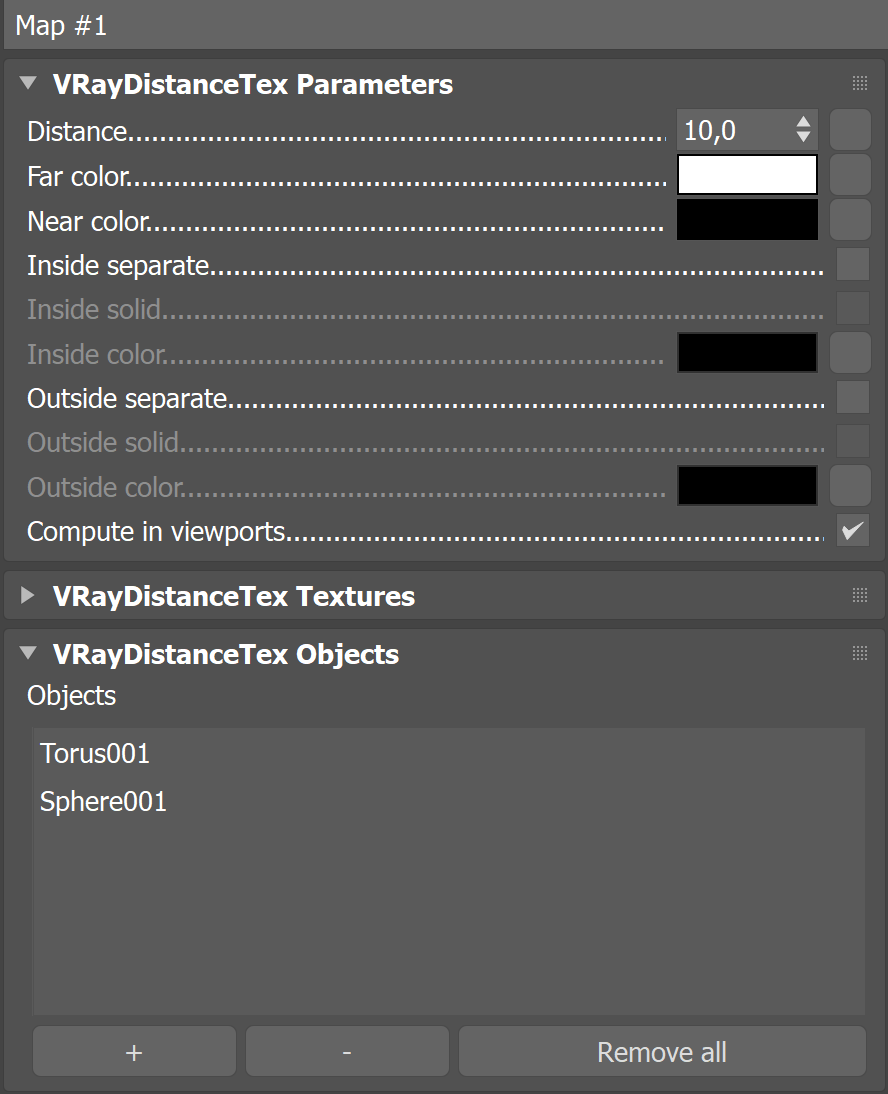The width and height of the screenshot is (888, 1094).
Task: Click the plus button to add object
Action: 134,1051
